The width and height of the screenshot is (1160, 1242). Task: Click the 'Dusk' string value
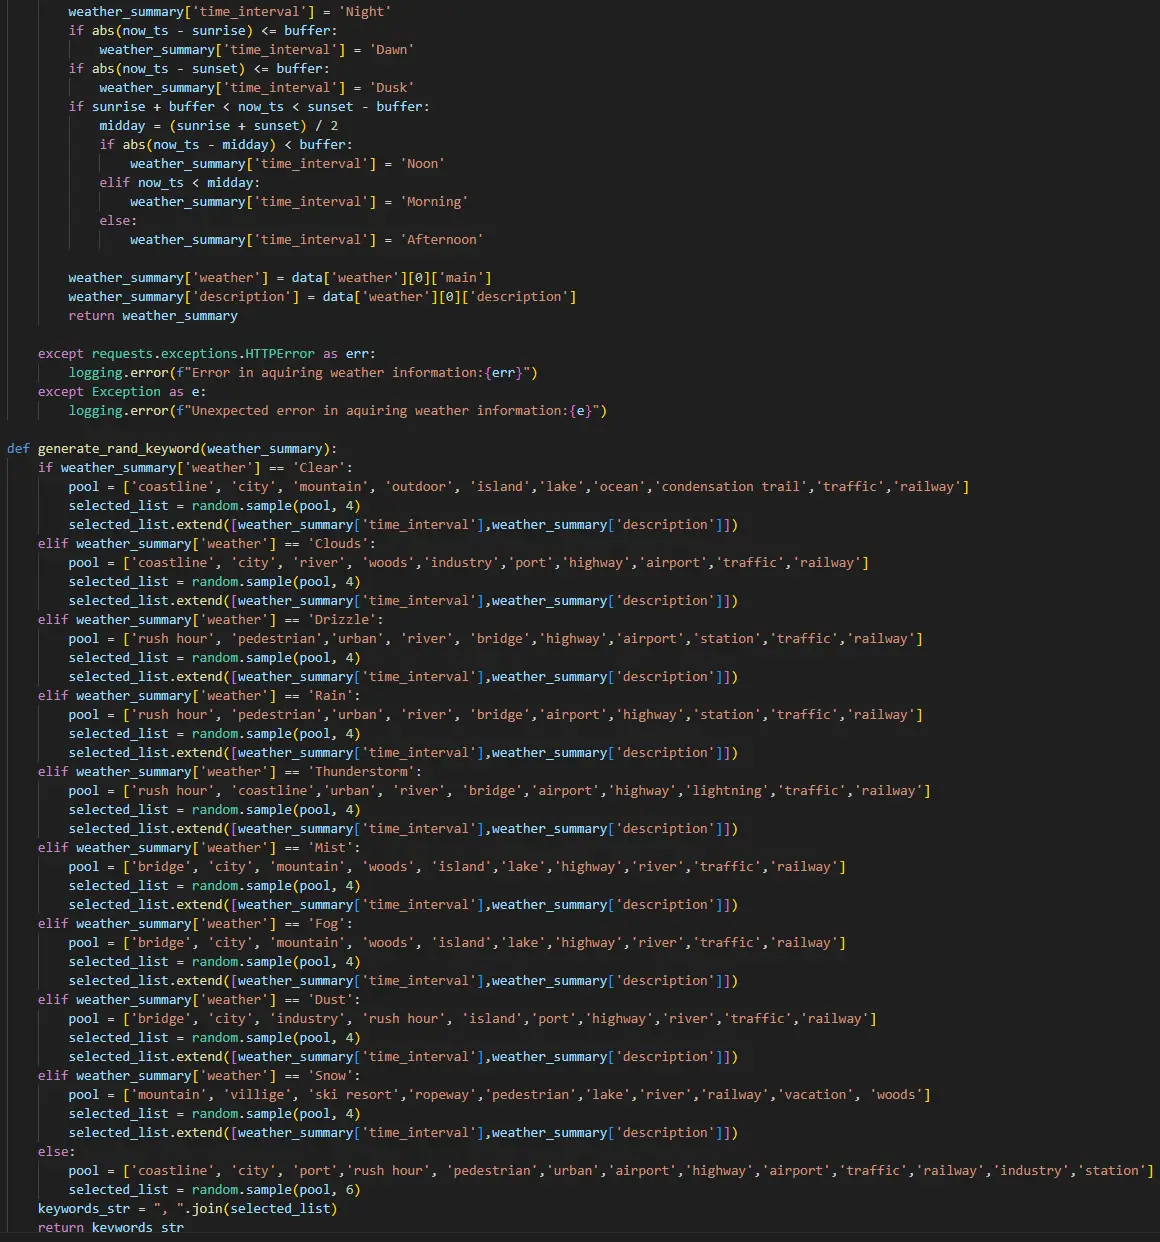(x=391, y=88)
